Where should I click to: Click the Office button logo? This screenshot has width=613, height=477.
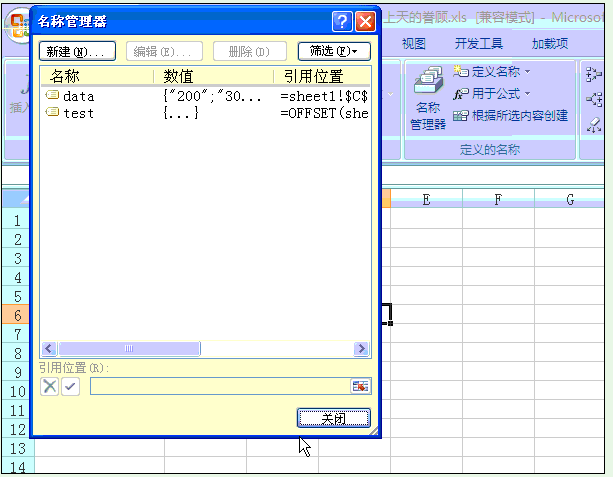pos(19,26)
